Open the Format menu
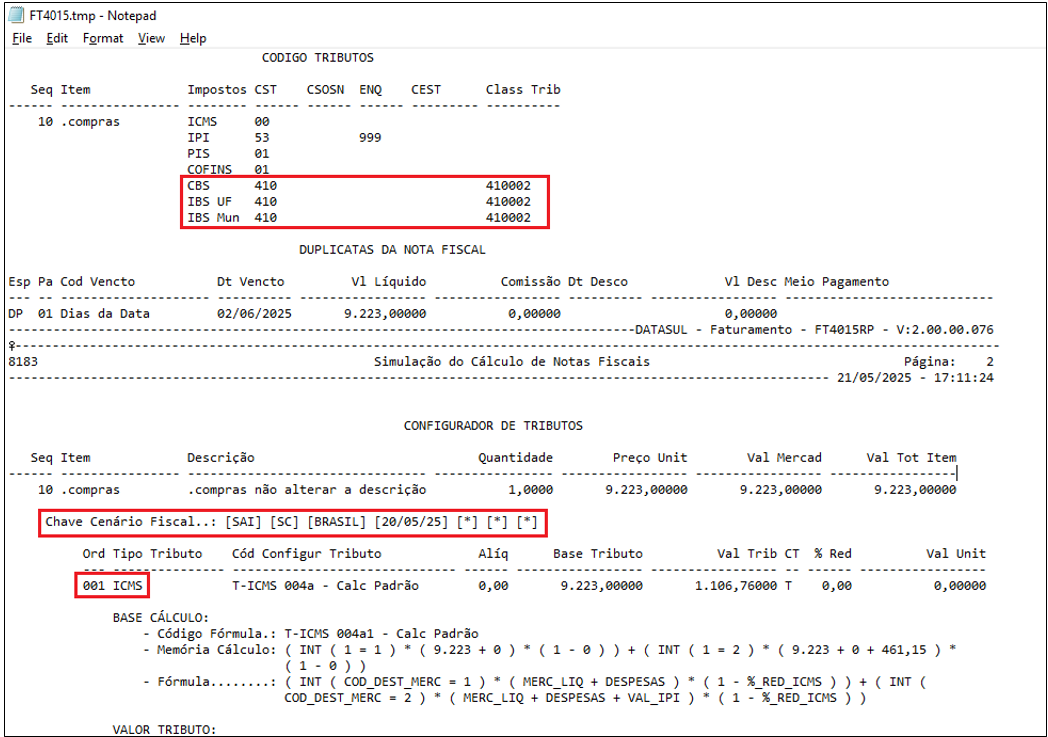Viewport: 1048px width, 737px height. point(103,38)
